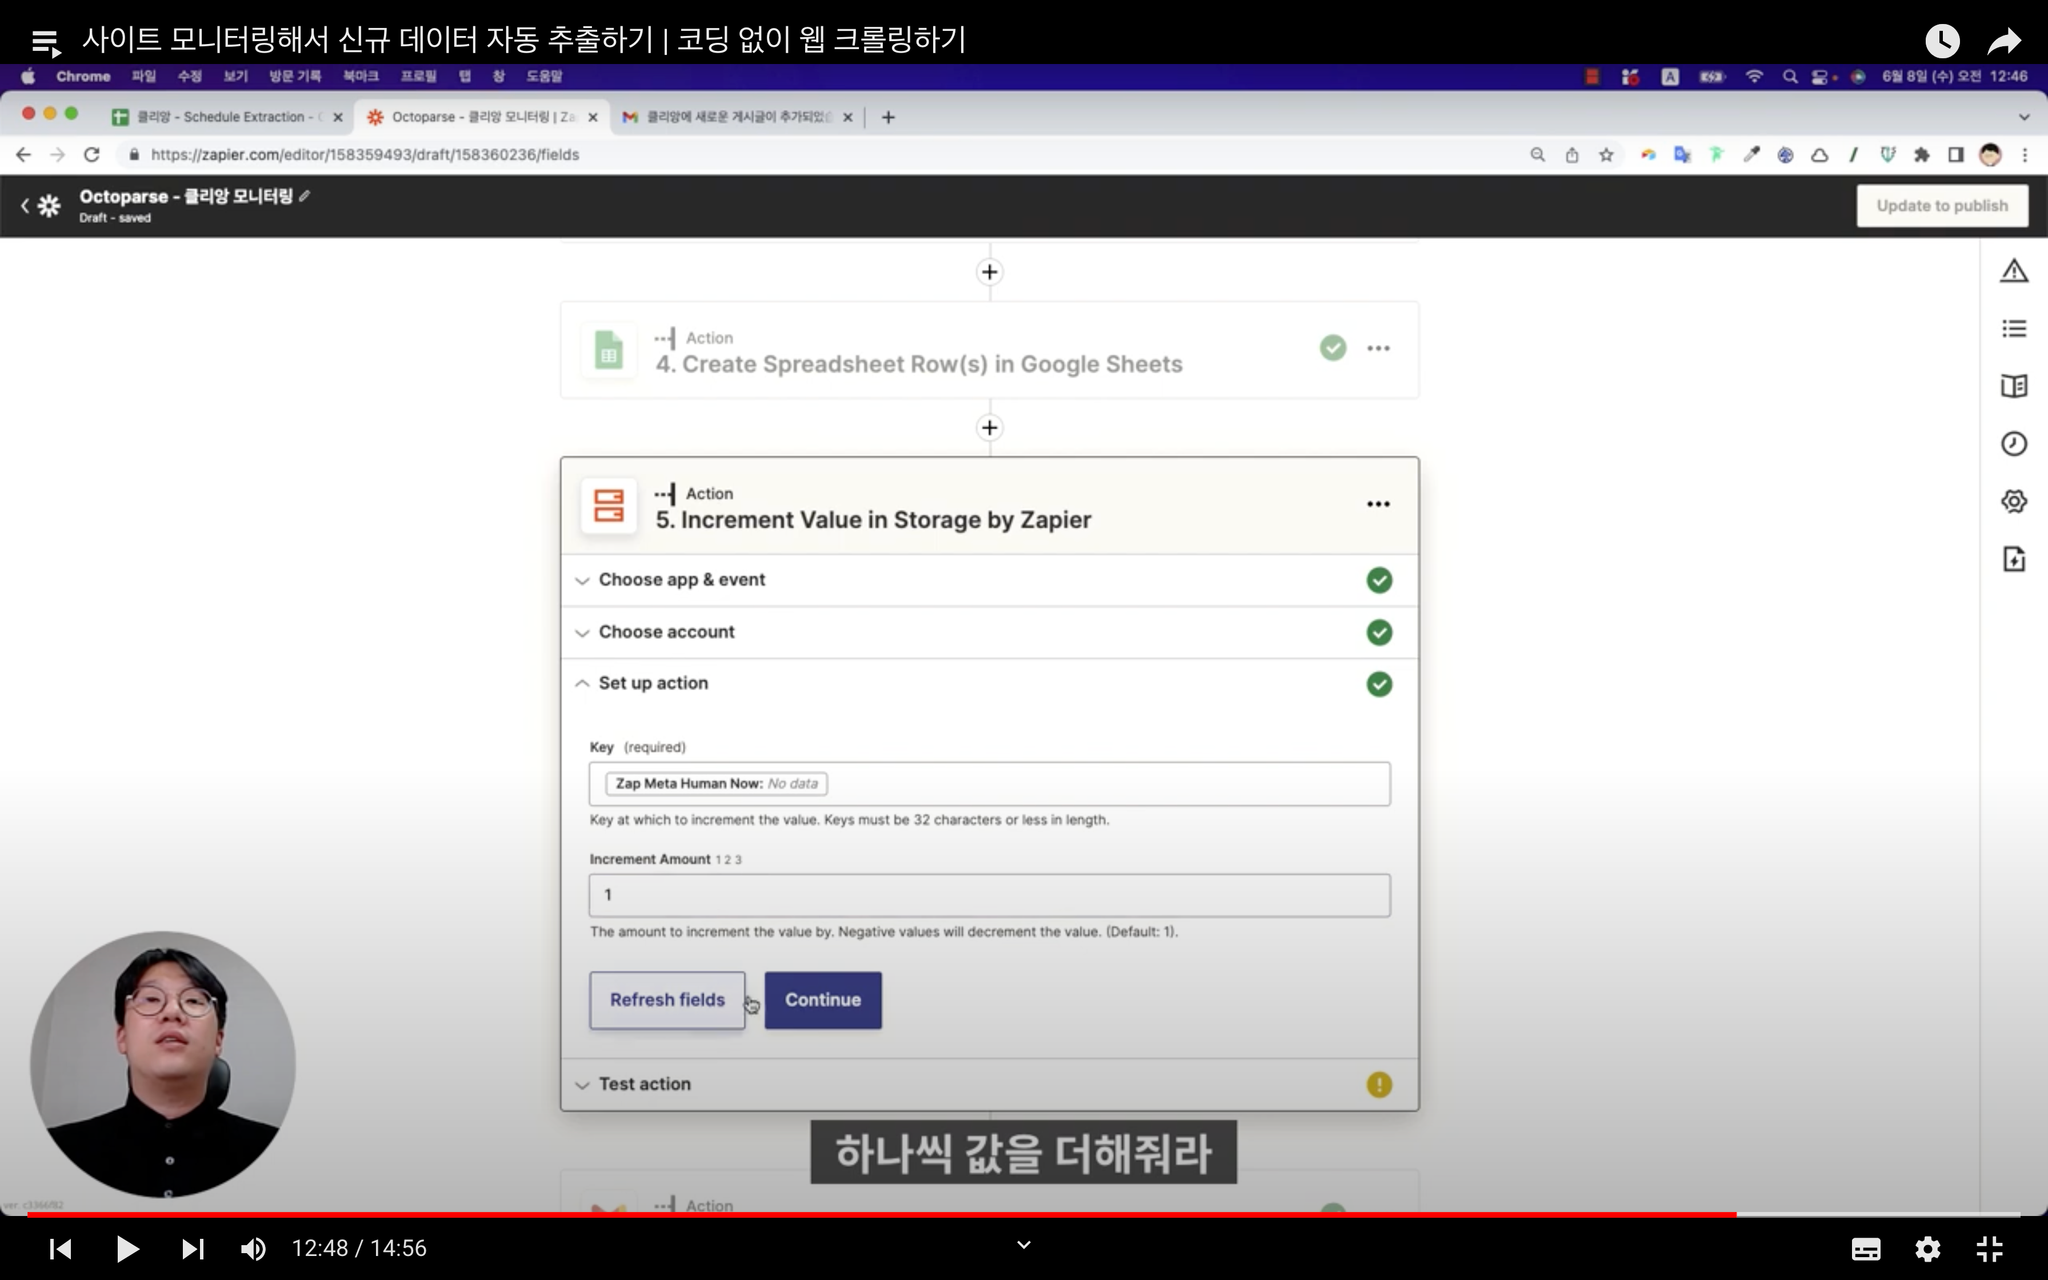Open Chrome tab search dropdown arrow
This screenshot has height=1280, width=2048.
pos(2024,117)
